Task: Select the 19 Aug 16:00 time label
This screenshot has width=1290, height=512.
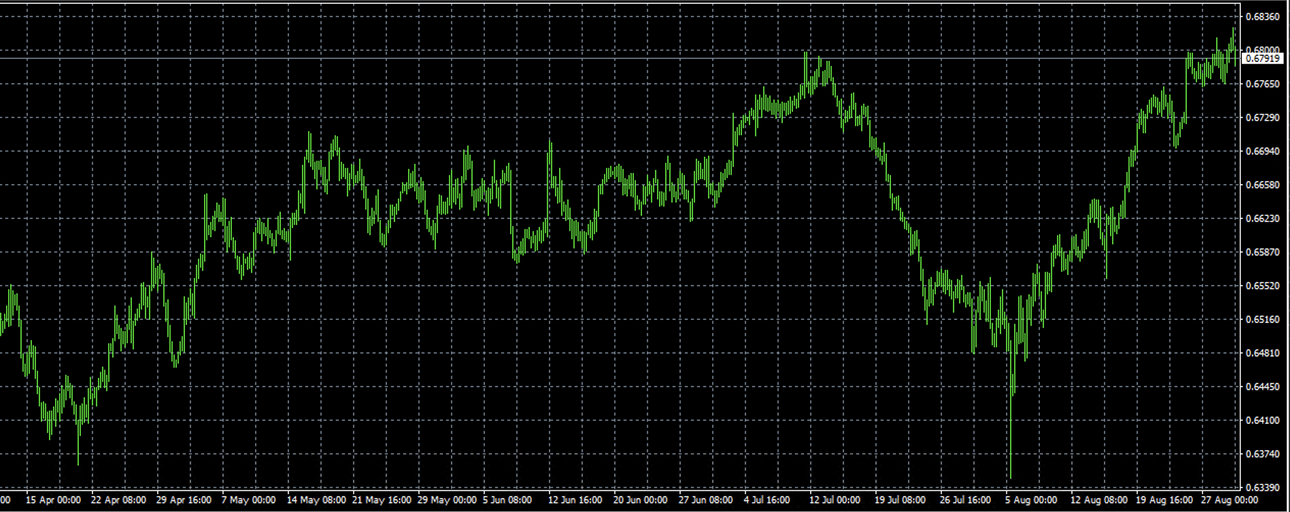Action: [1165, 500]
